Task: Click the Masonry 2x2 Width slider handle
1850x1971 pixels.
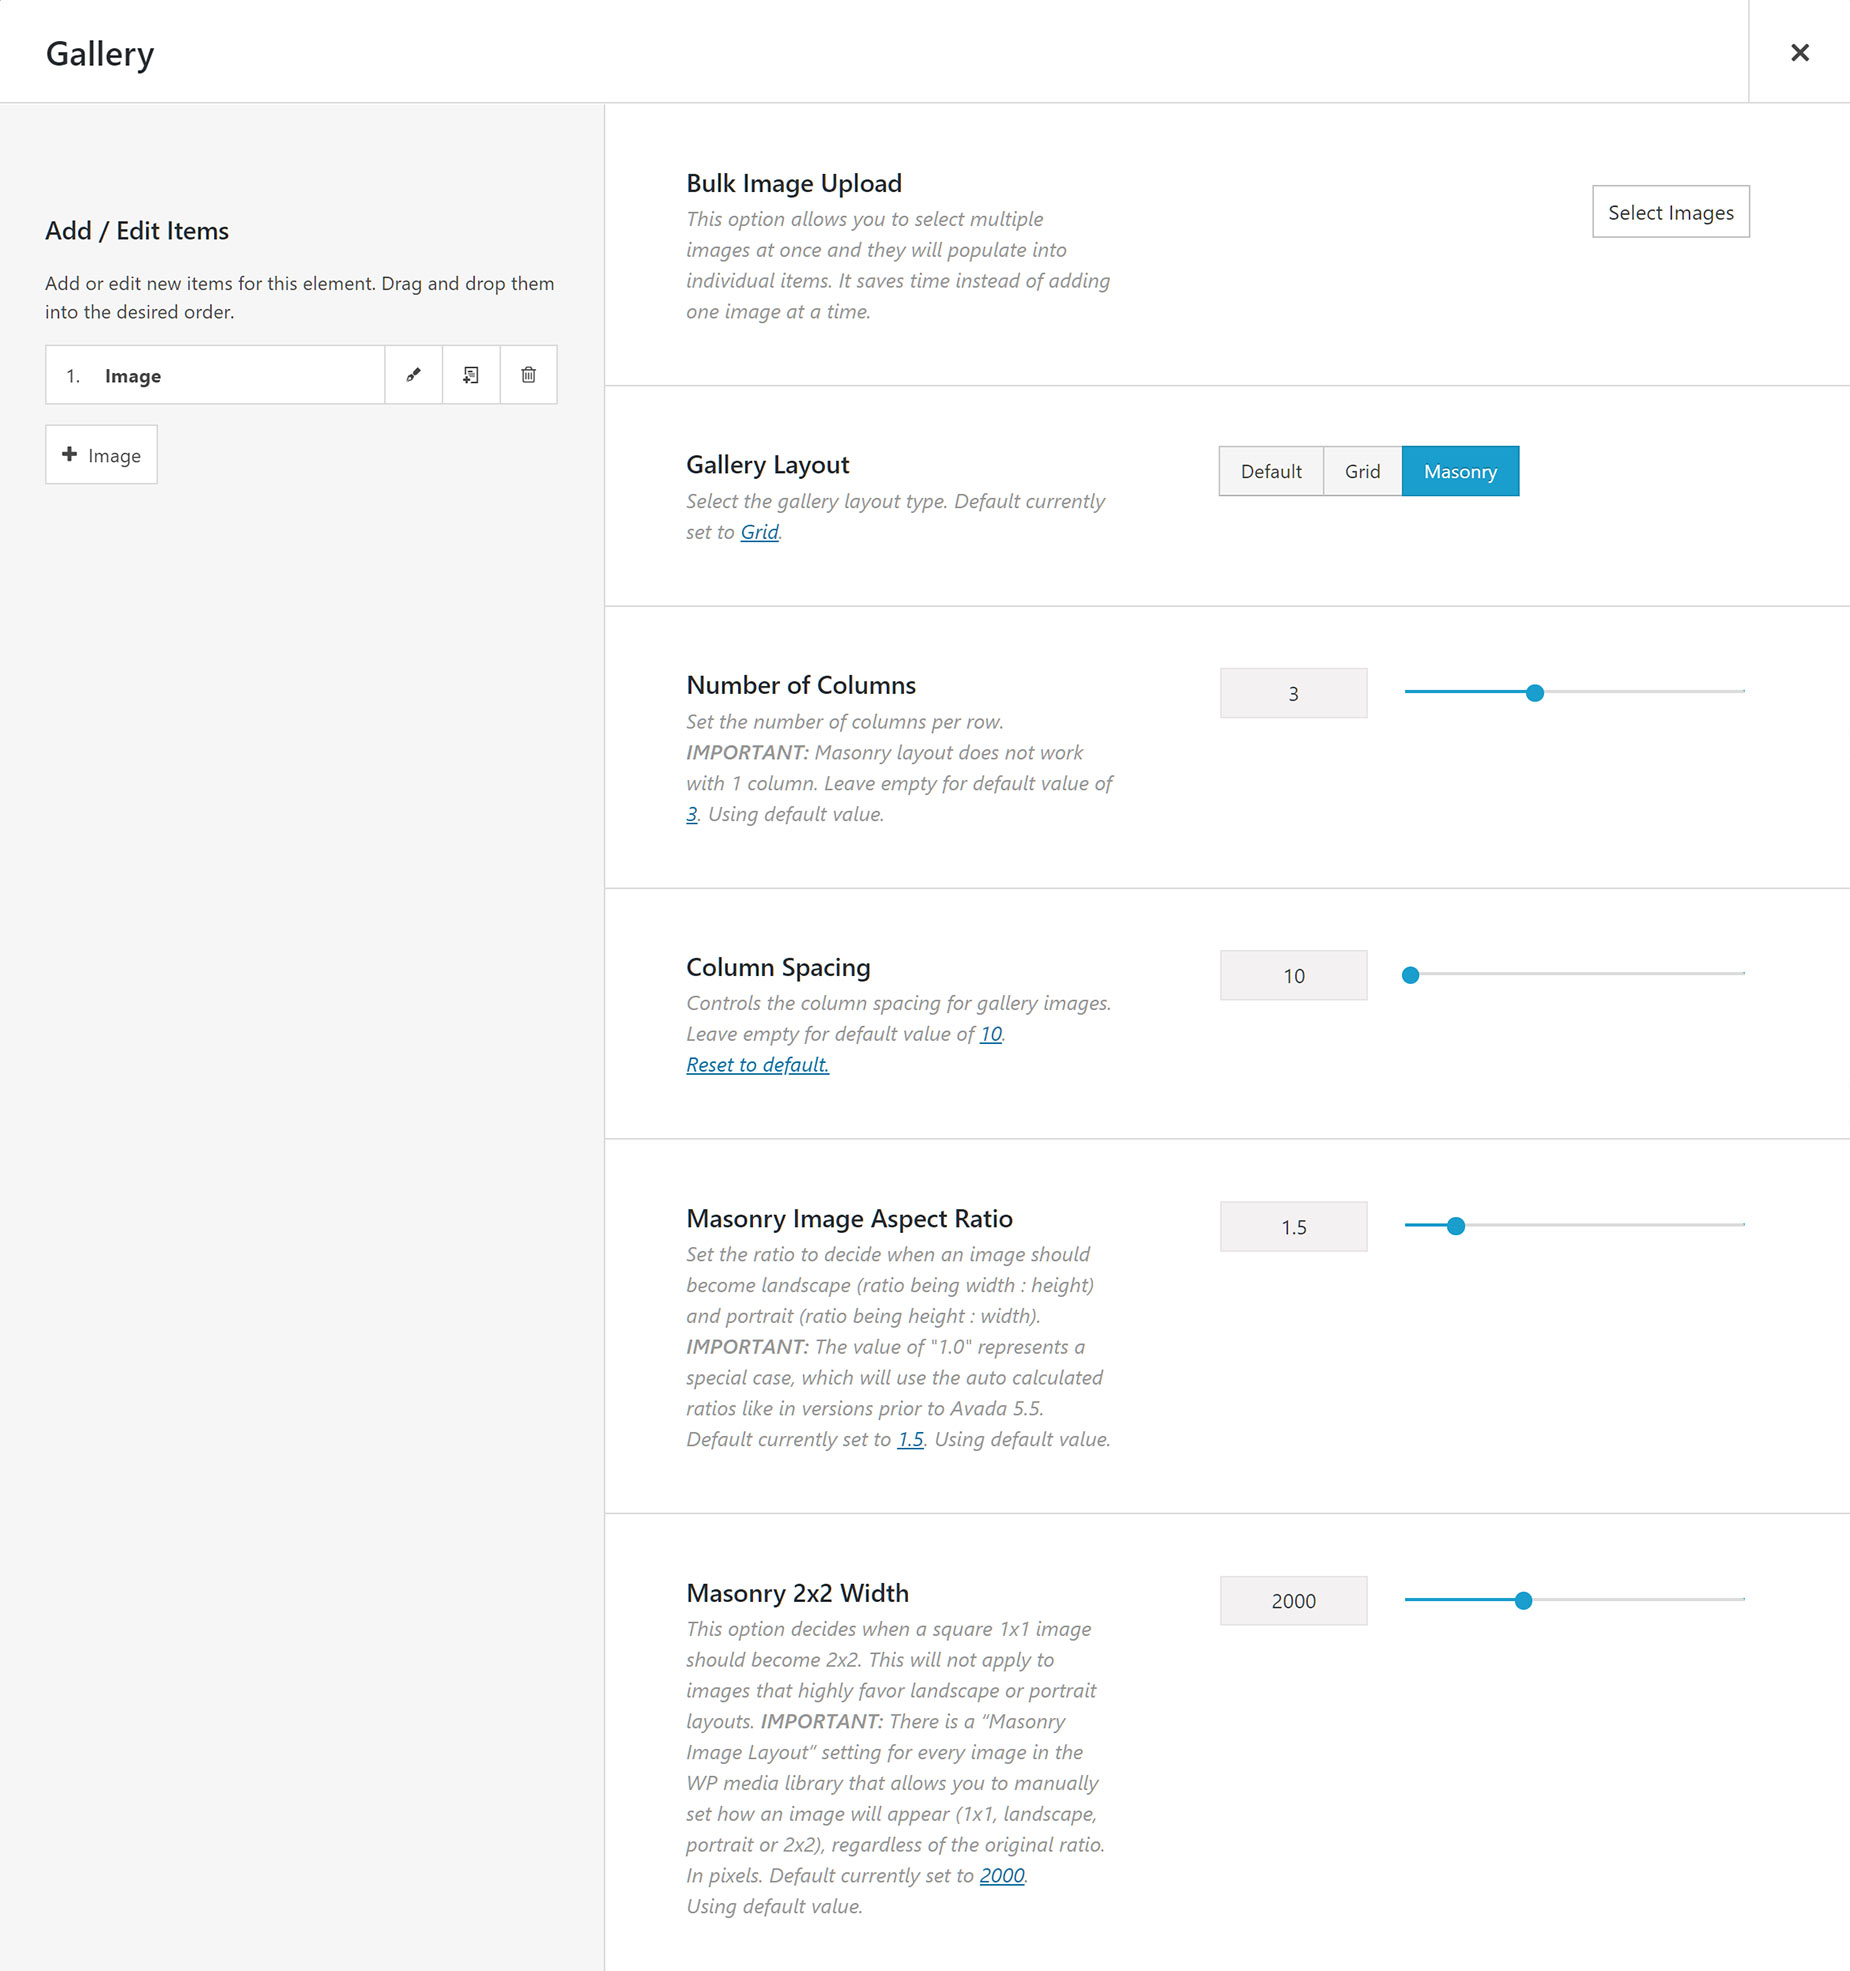Action: 1522,1600
